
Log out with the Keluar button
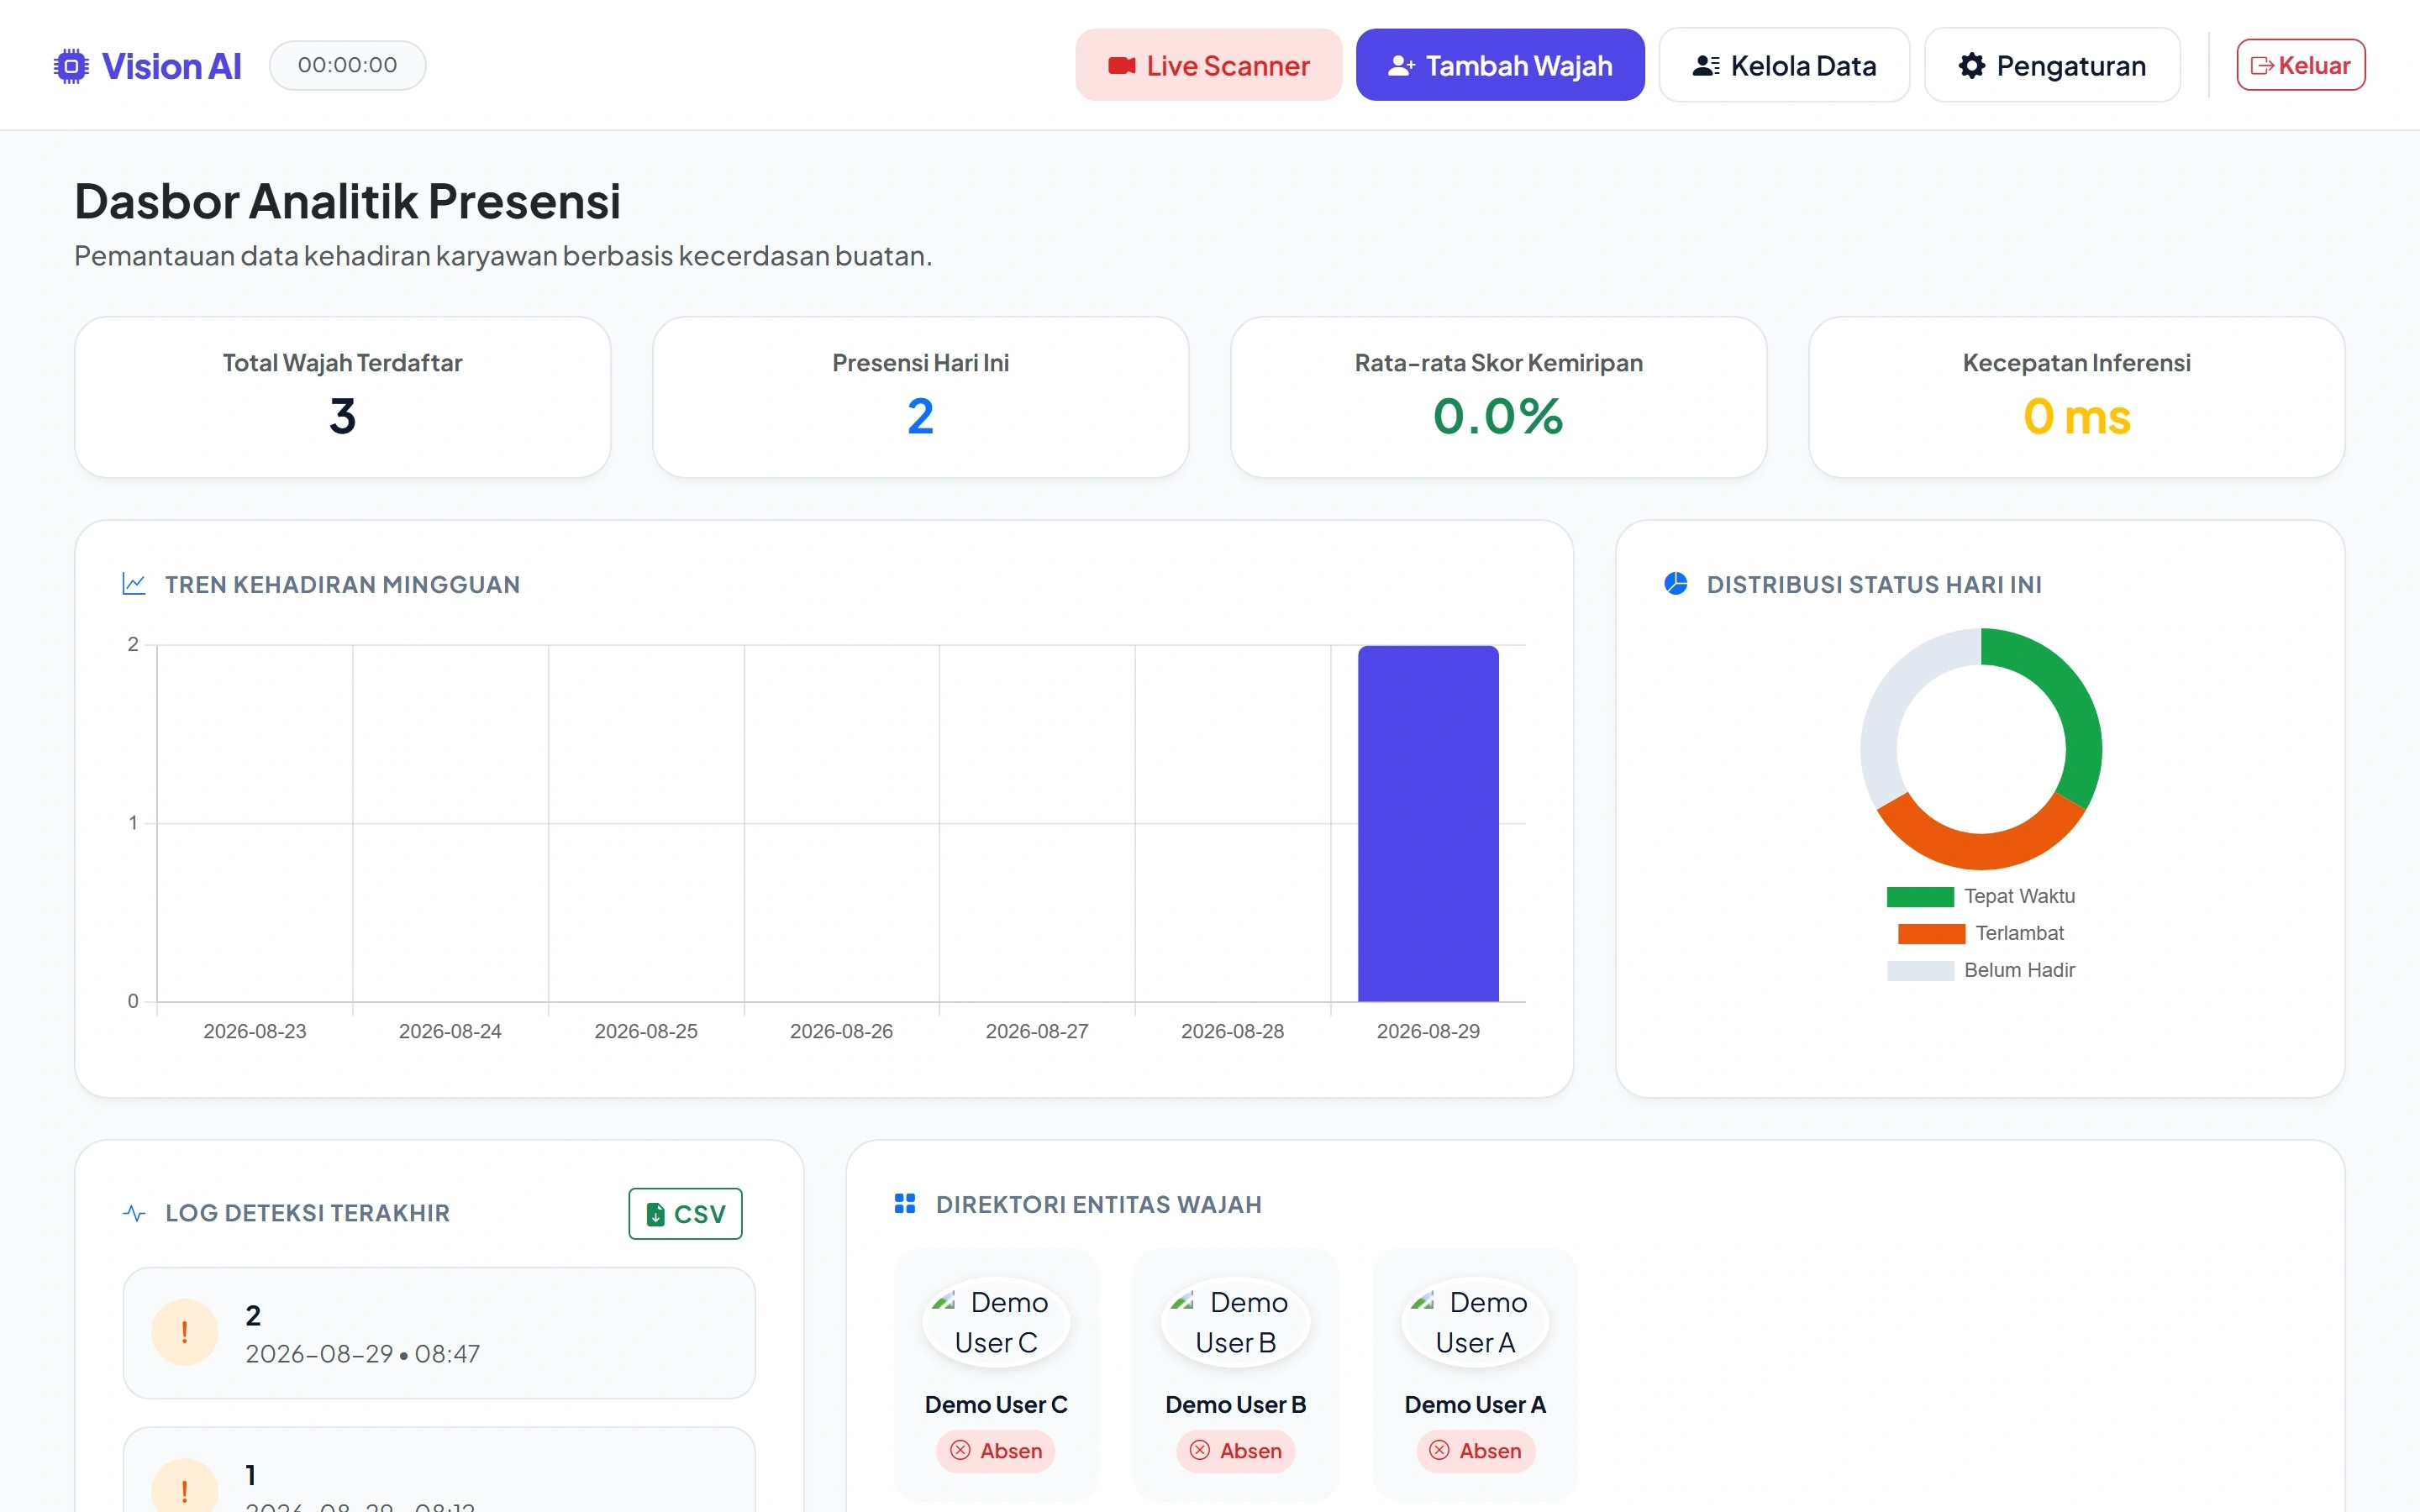pyautogui.click(x=2301, y=65)
